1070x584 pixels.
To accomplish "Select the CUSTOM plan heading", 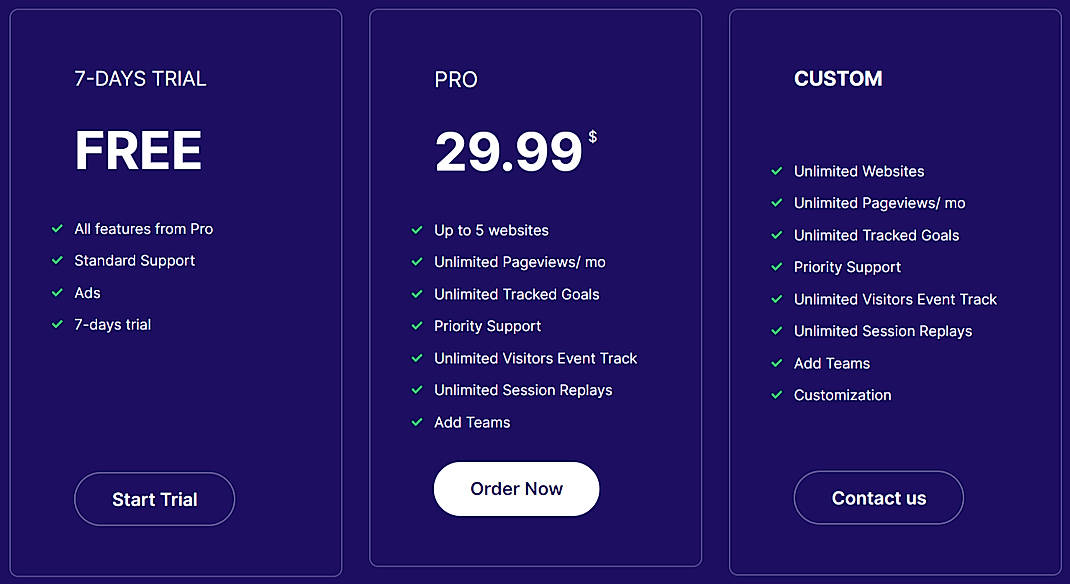I will coord(838,78).
